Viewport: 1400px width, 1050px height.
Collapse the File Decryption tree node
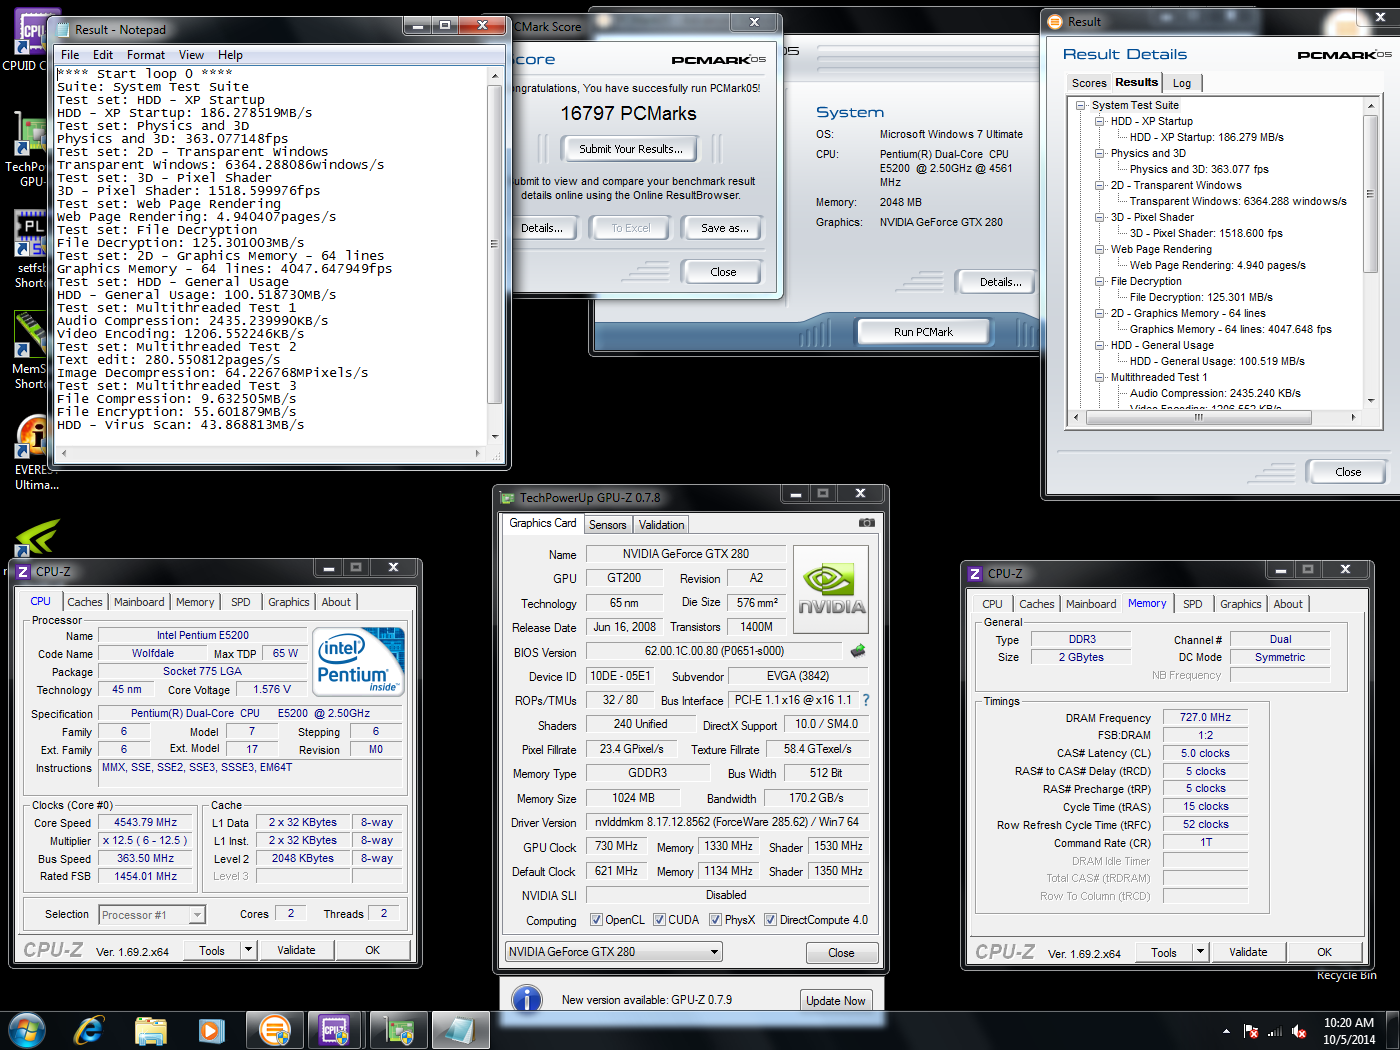pos(1100,282)
